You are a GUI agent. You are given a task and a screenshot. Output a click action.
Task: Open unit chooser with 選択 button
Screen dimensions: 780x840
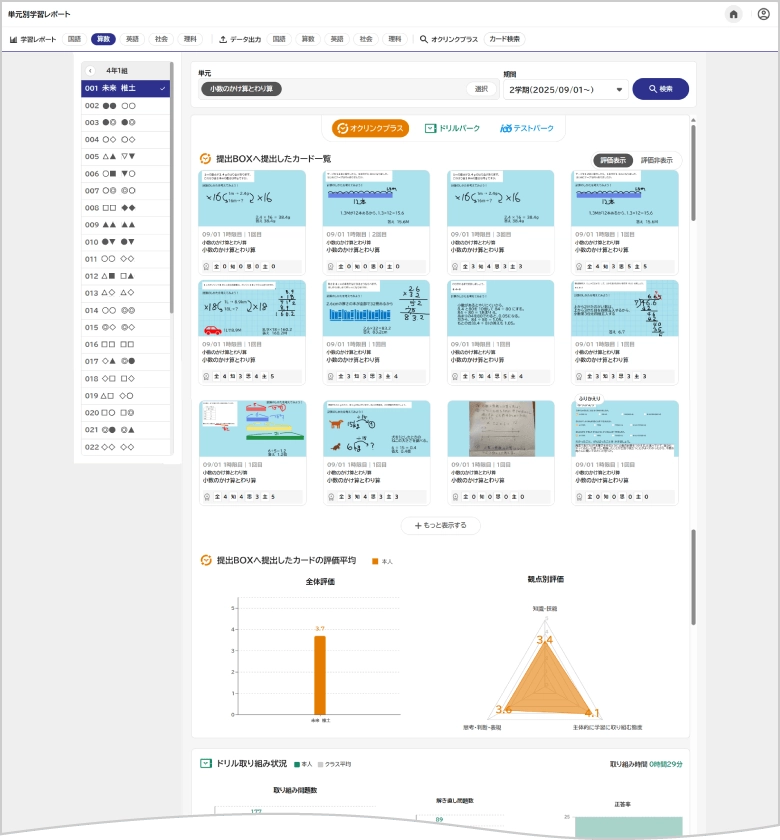pyautogui.click(x=481, y=89)
